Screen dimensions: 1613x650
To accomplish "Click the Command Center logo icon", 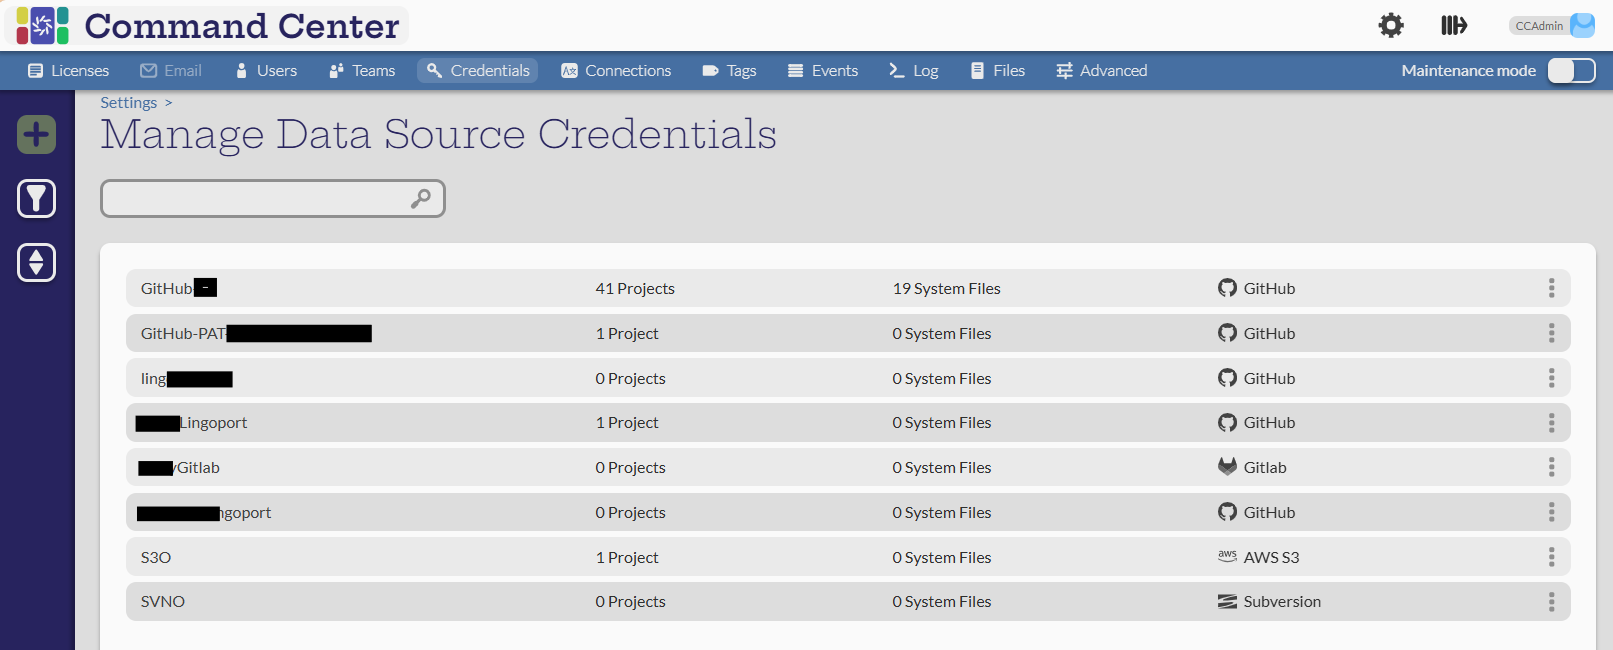I will (x=43, y=26).
